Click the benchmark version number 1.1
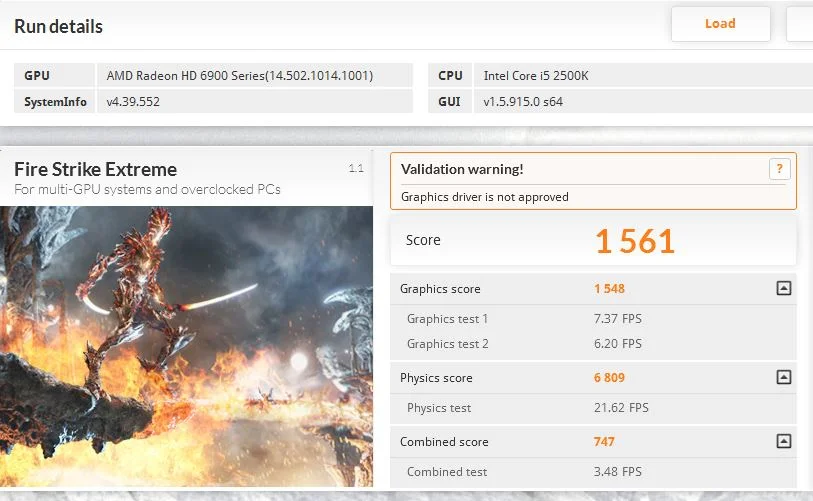Screen dimensions: 813x501 [x=356, y=168]
